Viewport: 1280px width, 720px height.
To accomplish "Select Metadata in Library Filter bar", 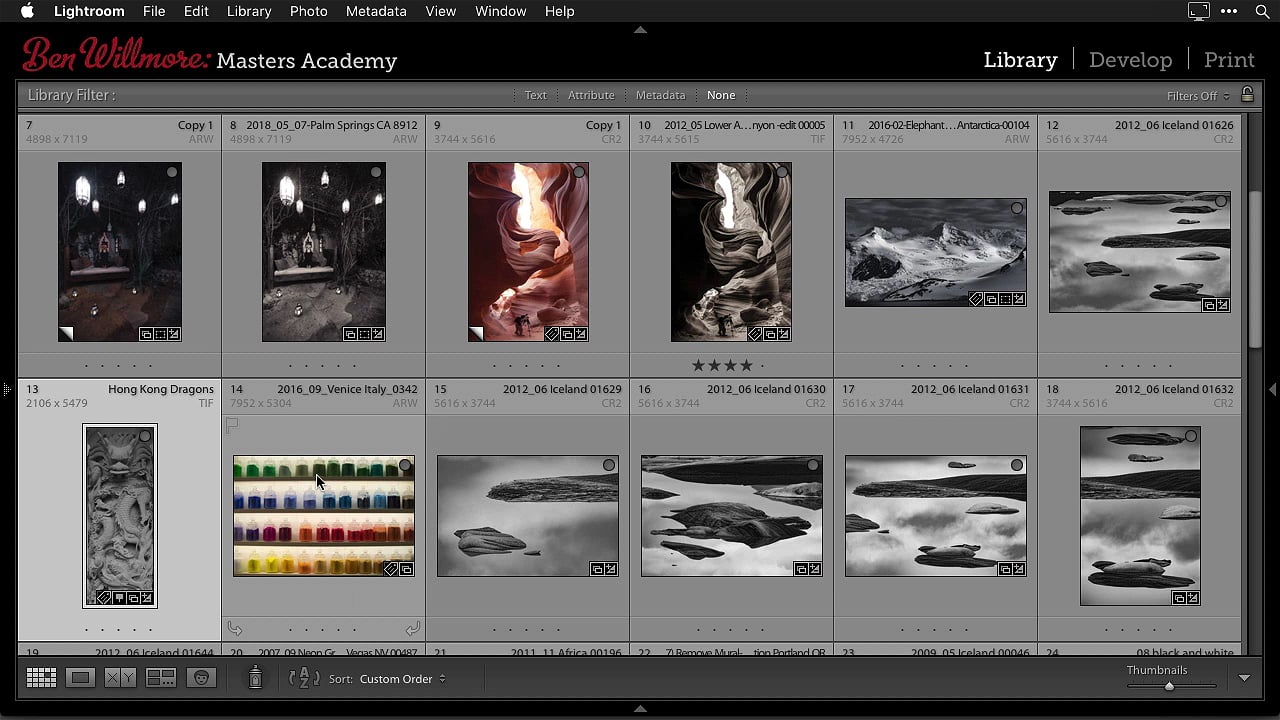I will pyautogui.click(x=660, y=95).
